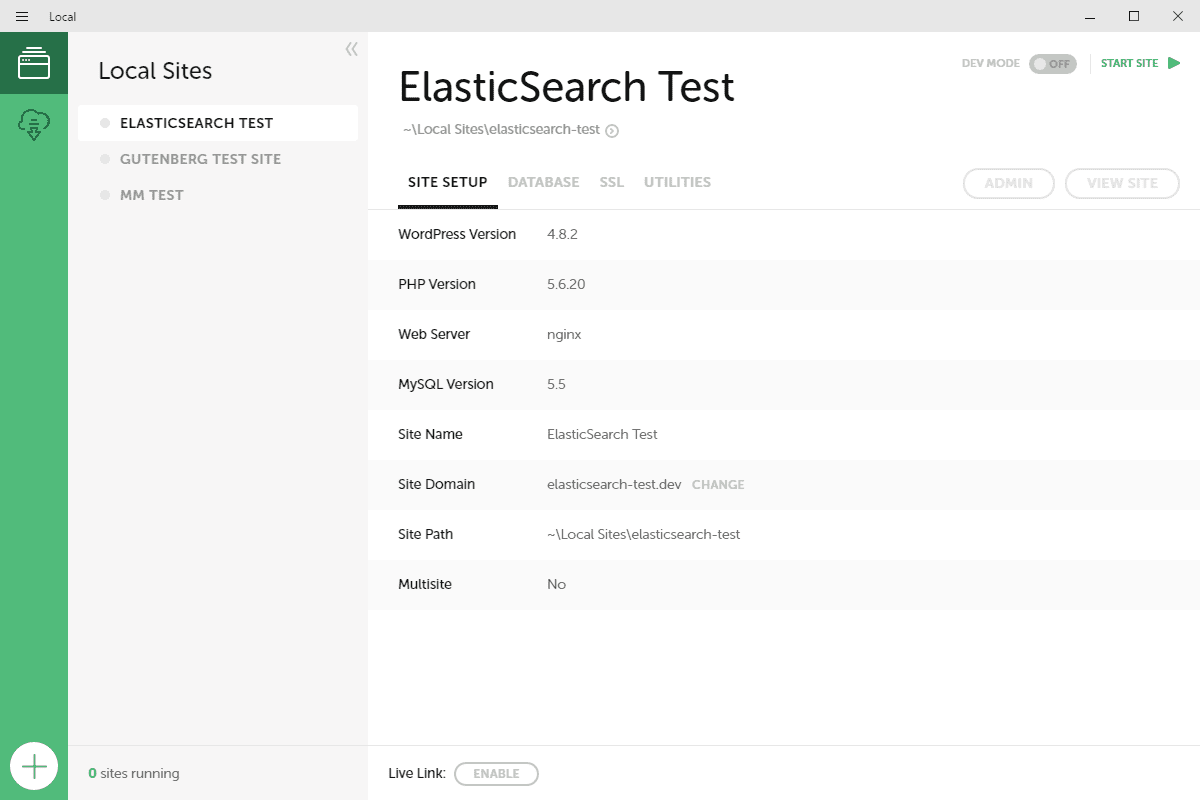The width and height of the screenshot is (1200, 800).
Task: Open the hamburger menu in title bar
Action: point(22,16)
